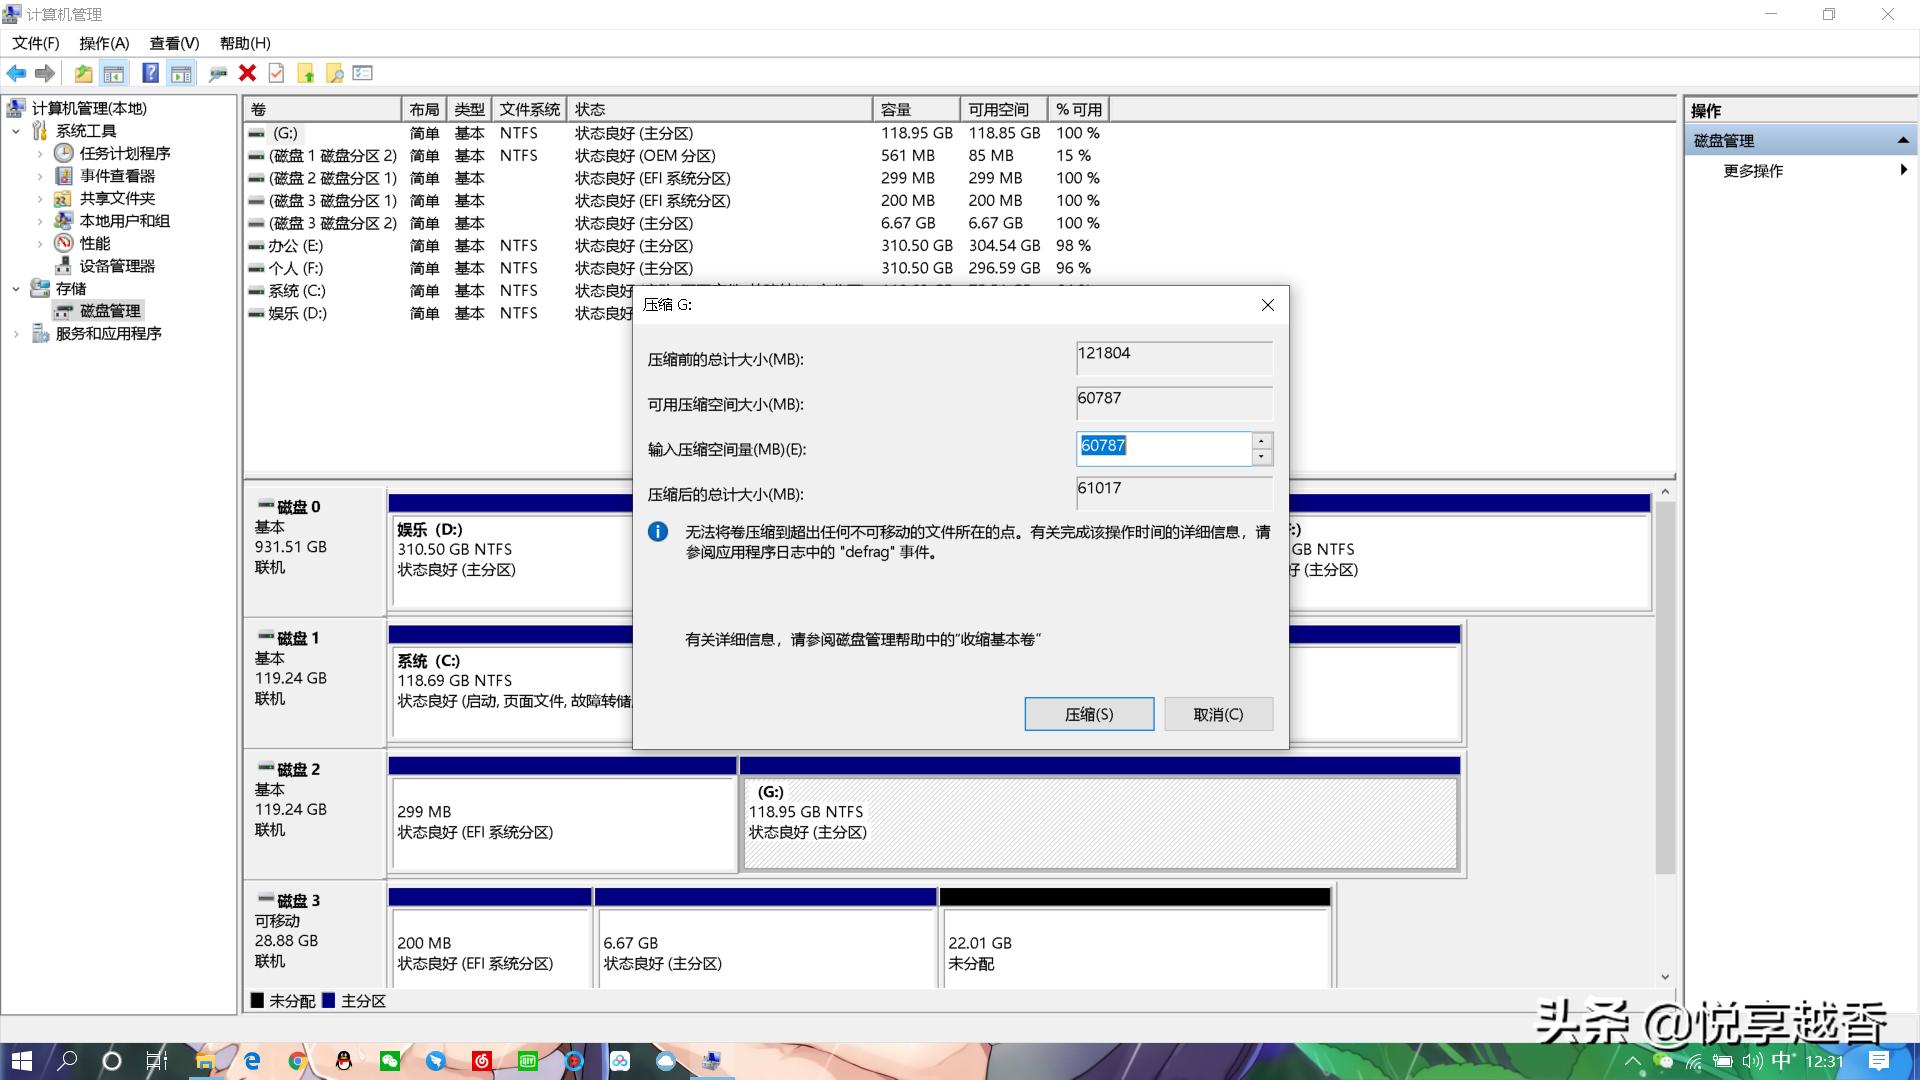Click the properties checkmark toolbar icon
This screenshot has width=1920, height=1080.
click(275, 73)
